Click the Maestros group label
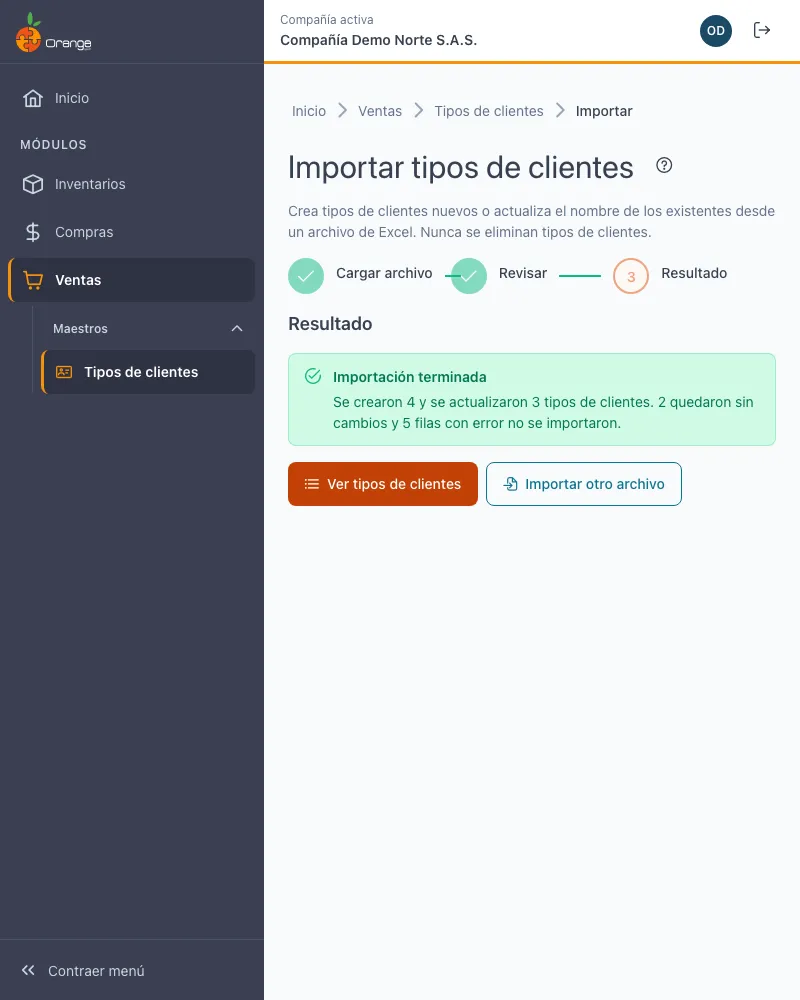 click(x=80, y=328)
